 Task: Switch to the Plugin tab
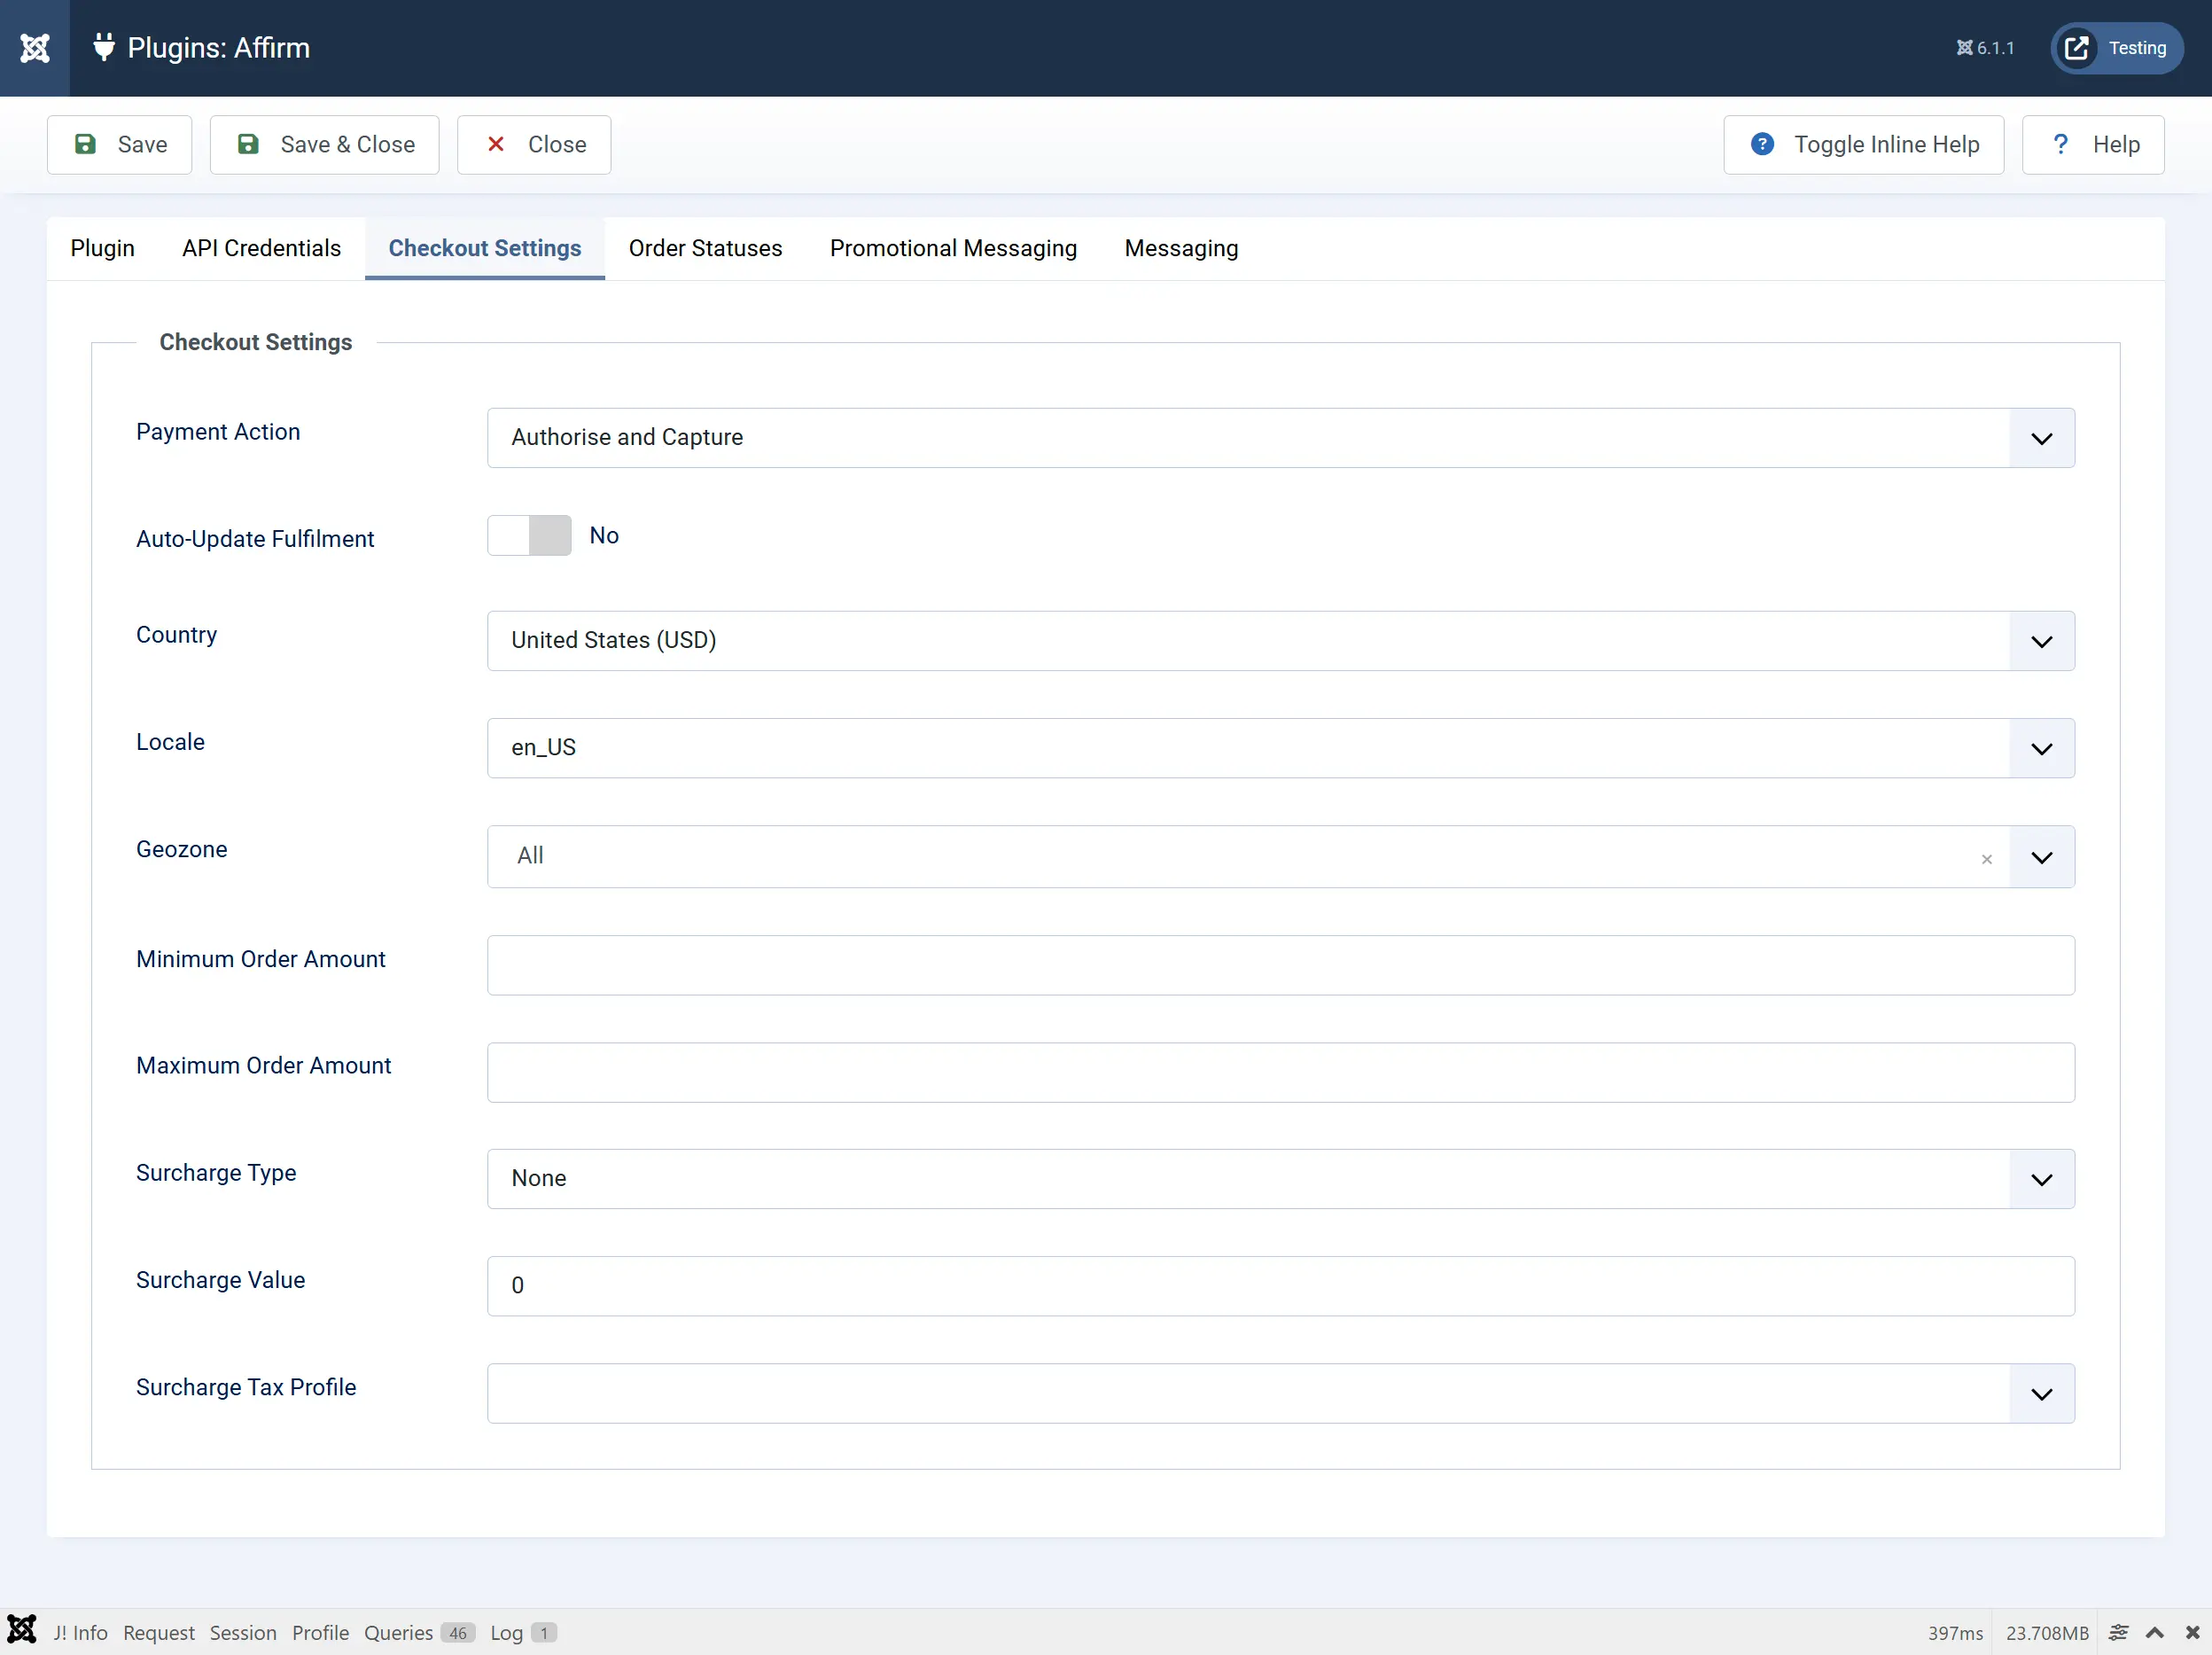click(102, 248)
